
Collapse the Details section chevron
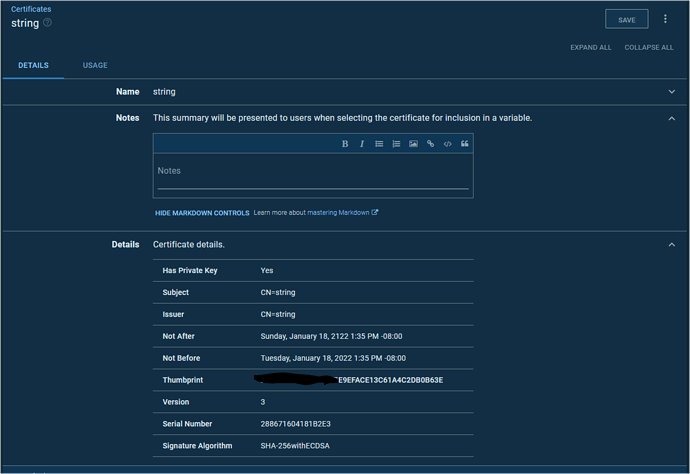point(671,245)
